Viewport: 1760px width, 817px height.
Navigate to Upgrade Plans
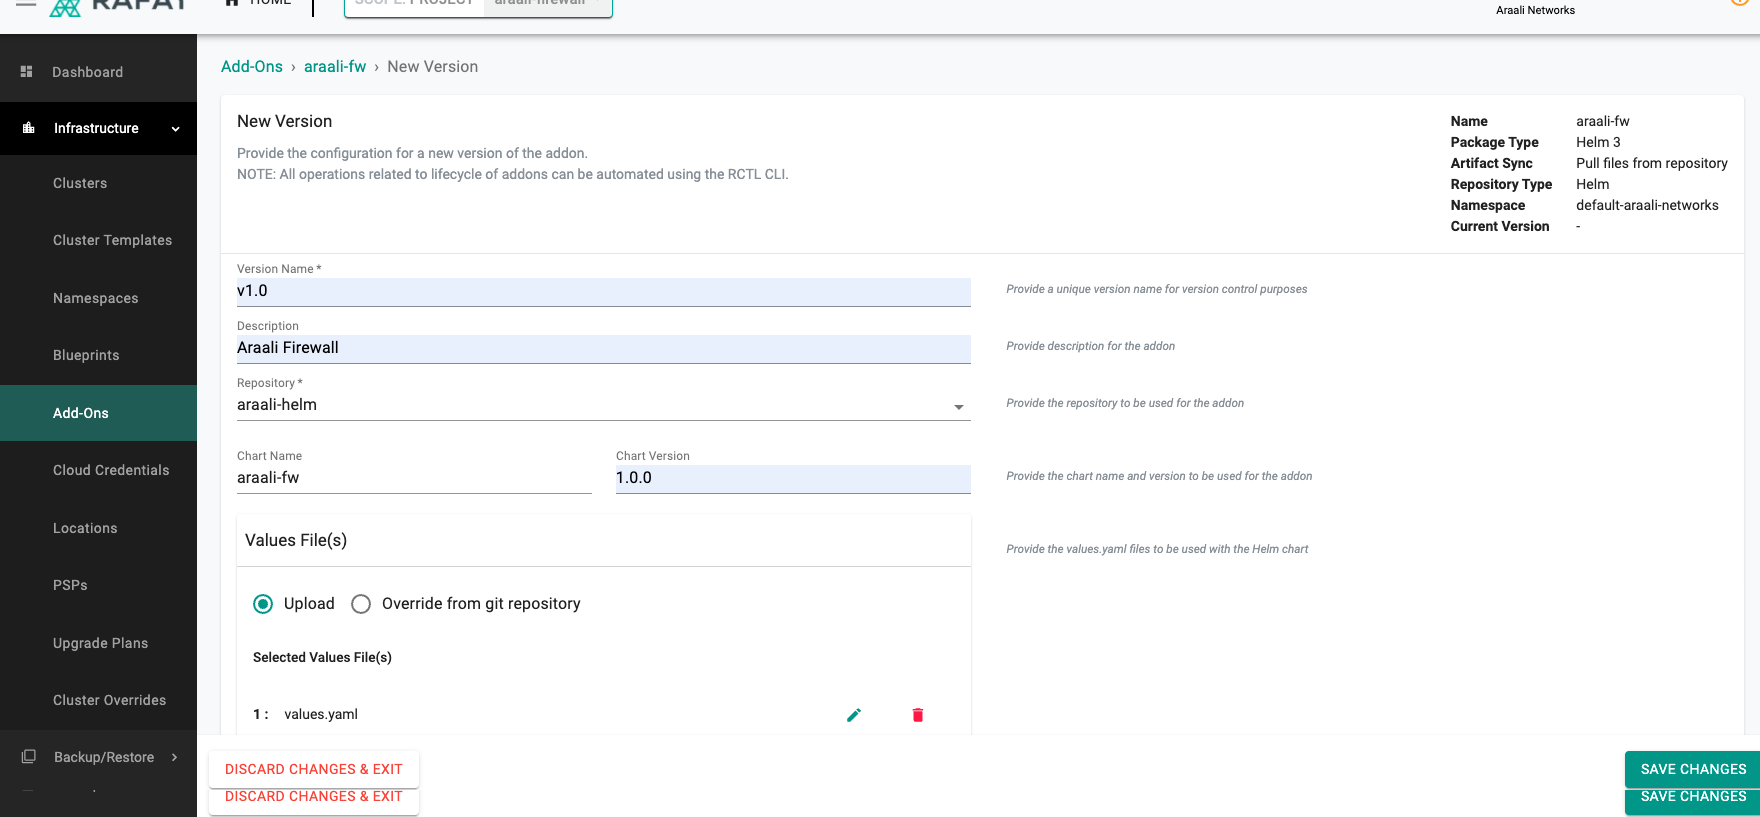[100, 643]
